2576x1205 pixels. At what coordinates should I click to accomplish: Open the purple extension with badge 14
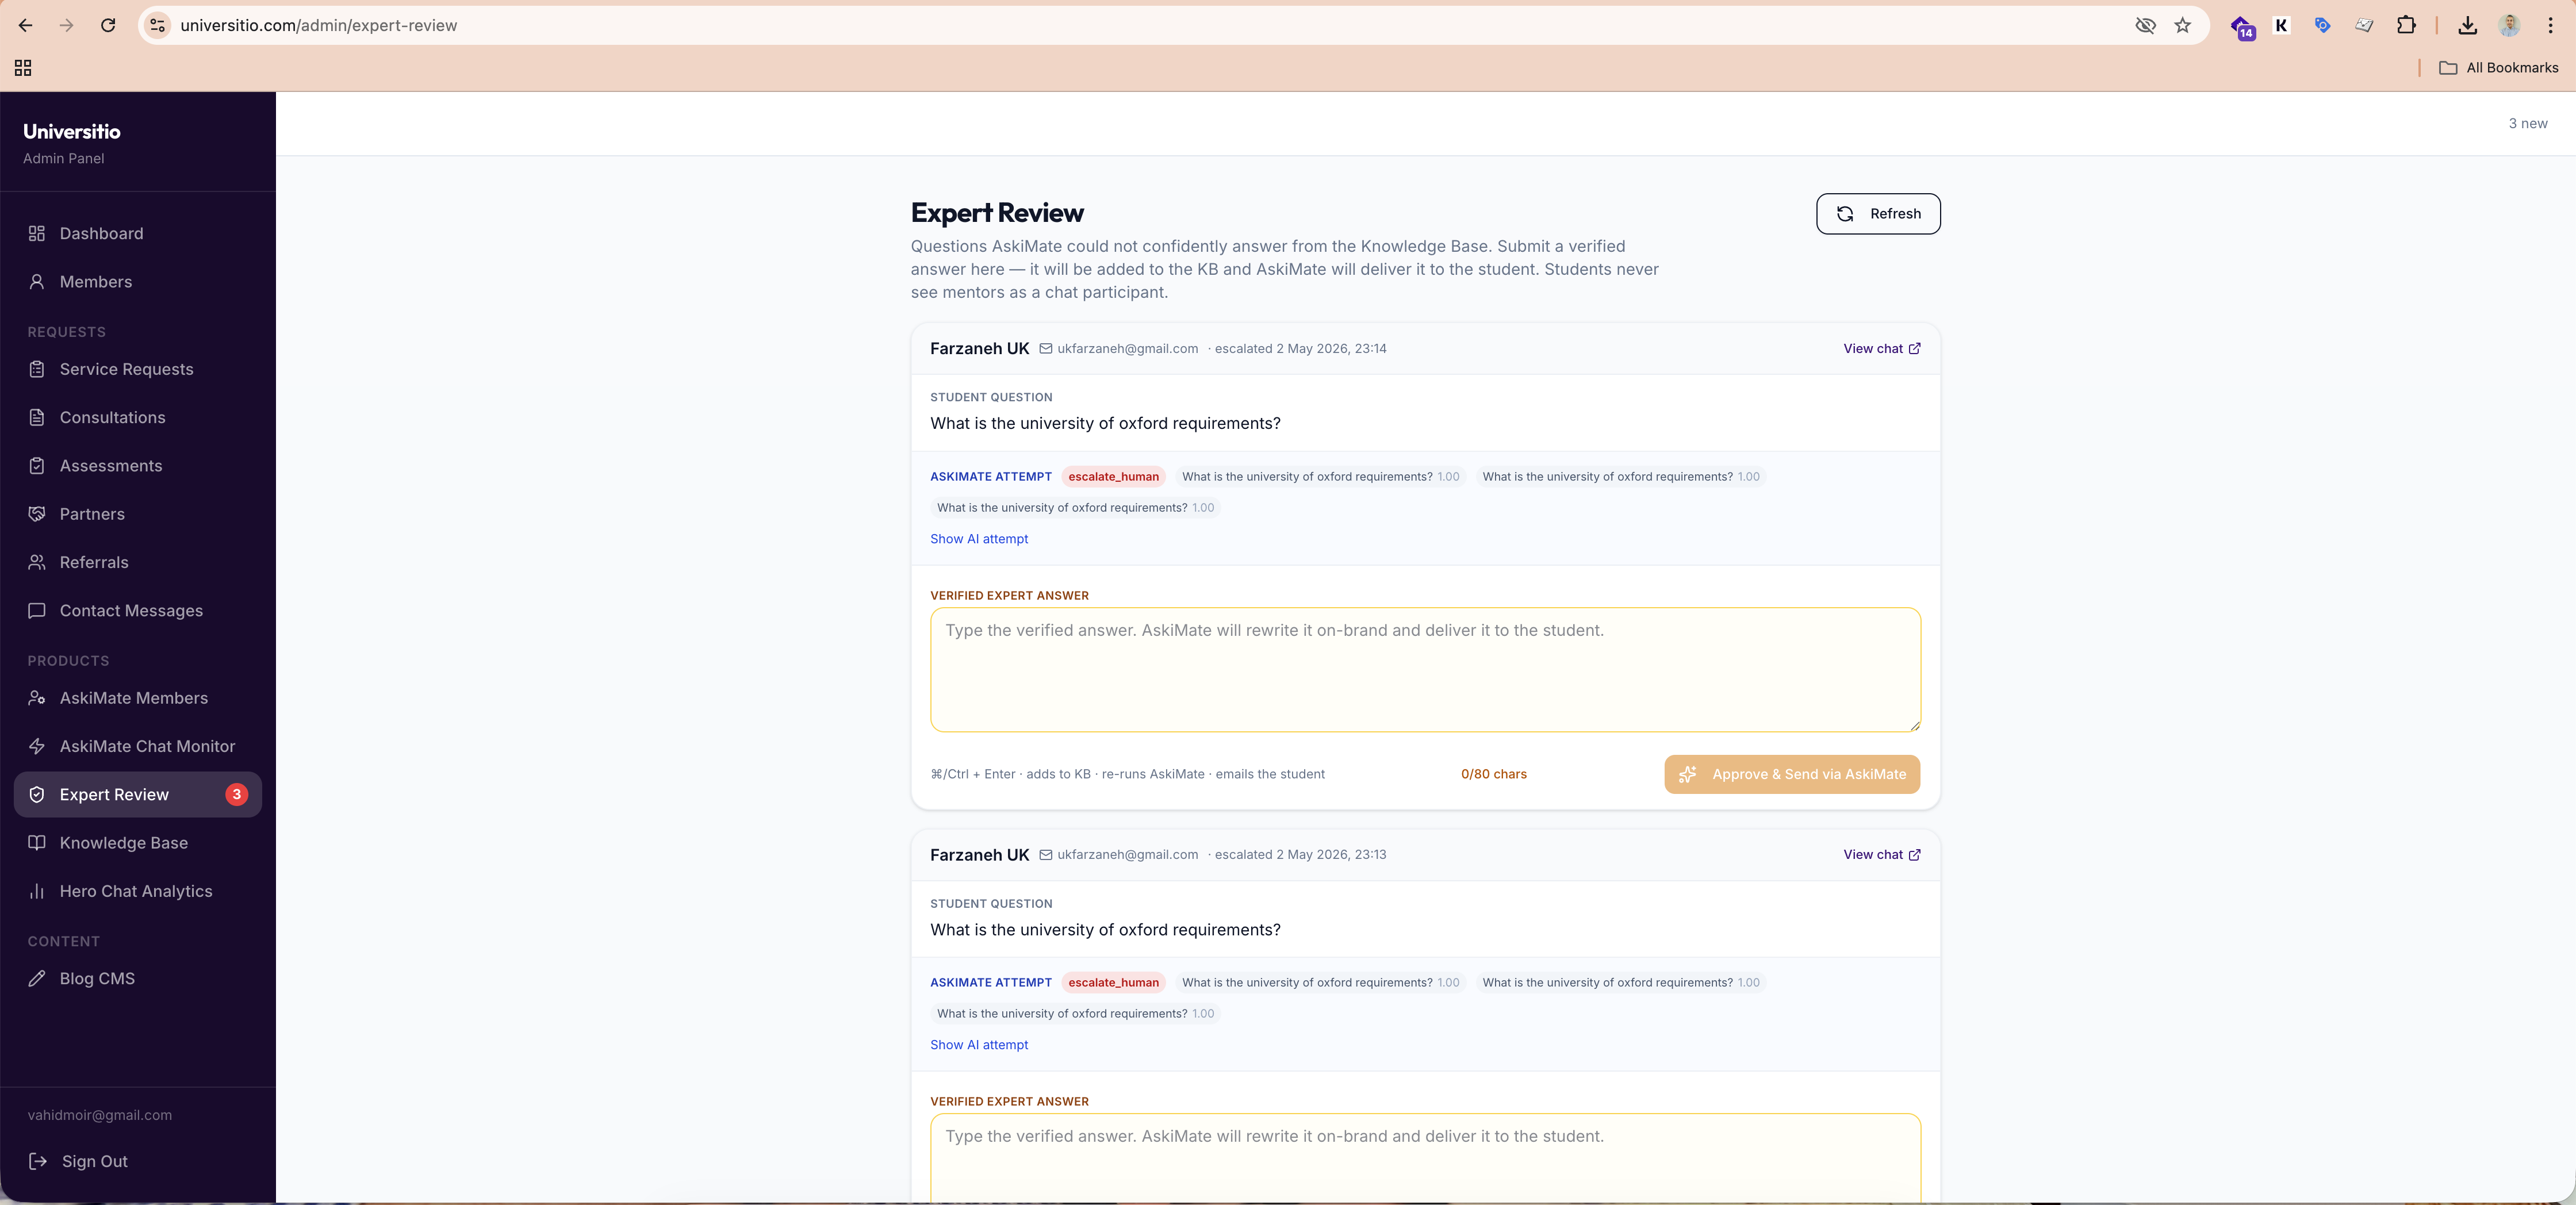[2242, 27]
